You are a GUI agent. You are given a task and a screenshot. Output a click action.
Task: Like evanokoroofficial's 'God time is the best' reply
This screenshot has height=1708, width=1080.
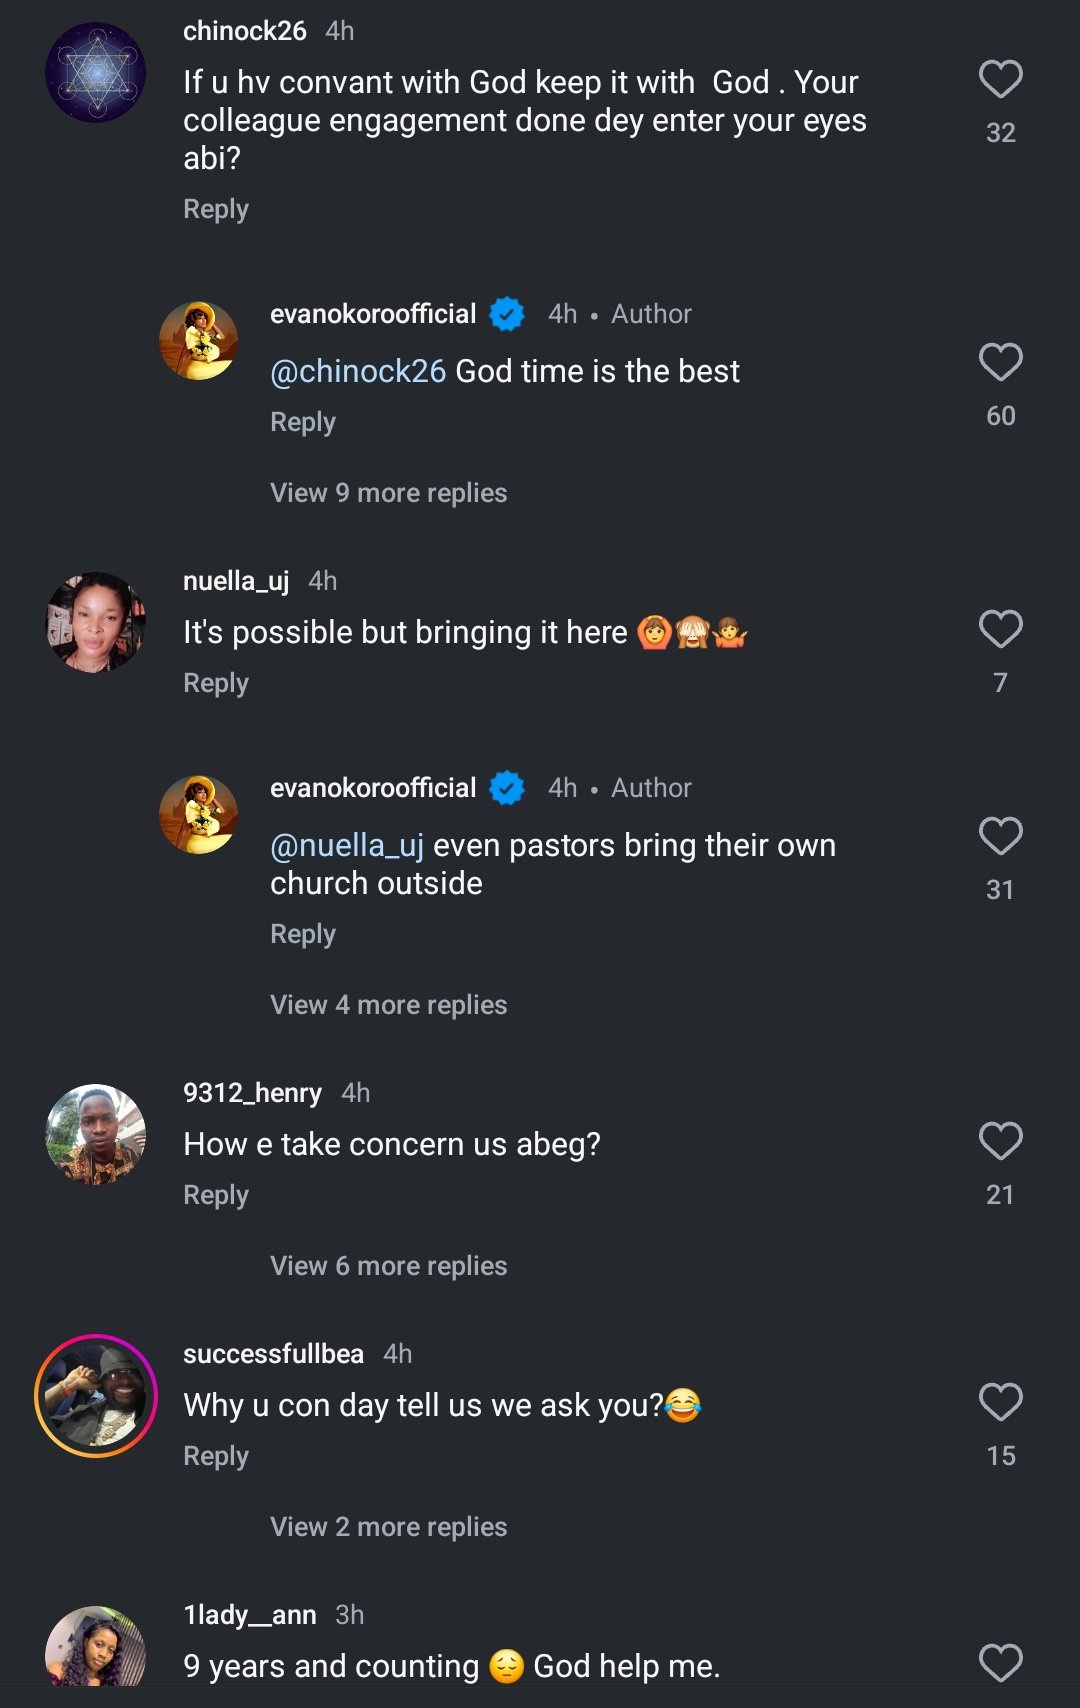point(1000,363)
